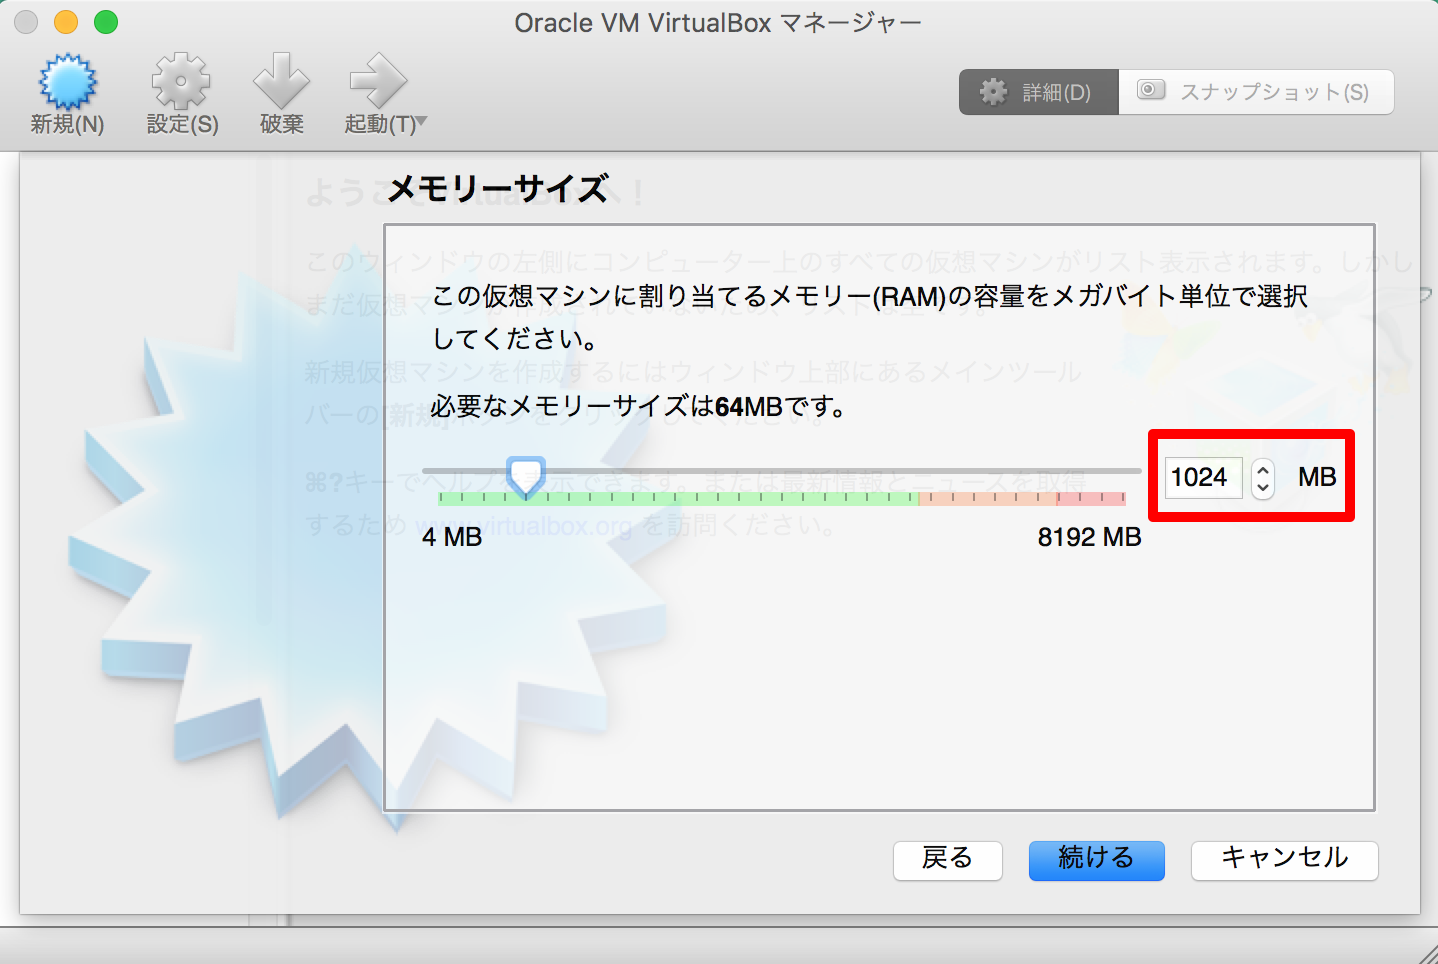Image resolution: width=1438 pixels, height=964 pixels.
Task: Click in the 1024 memory input field
Action: click(1203, 477)
